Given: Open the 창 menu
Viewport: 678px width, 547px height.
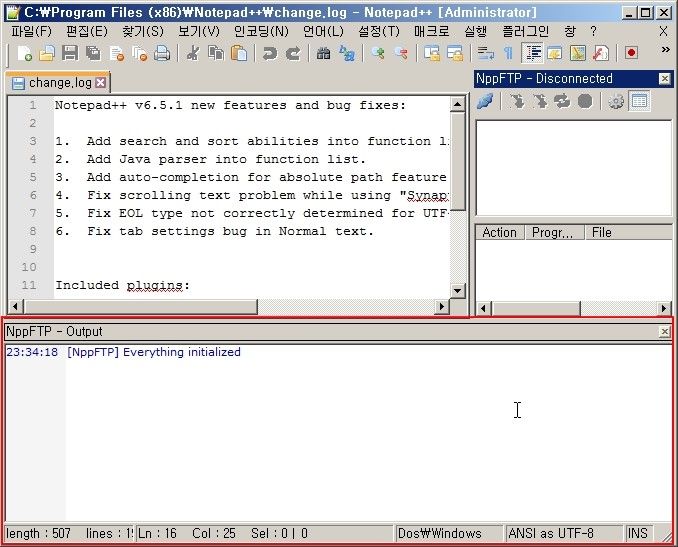Looking at the screenshot, I should tap(570, 31).
